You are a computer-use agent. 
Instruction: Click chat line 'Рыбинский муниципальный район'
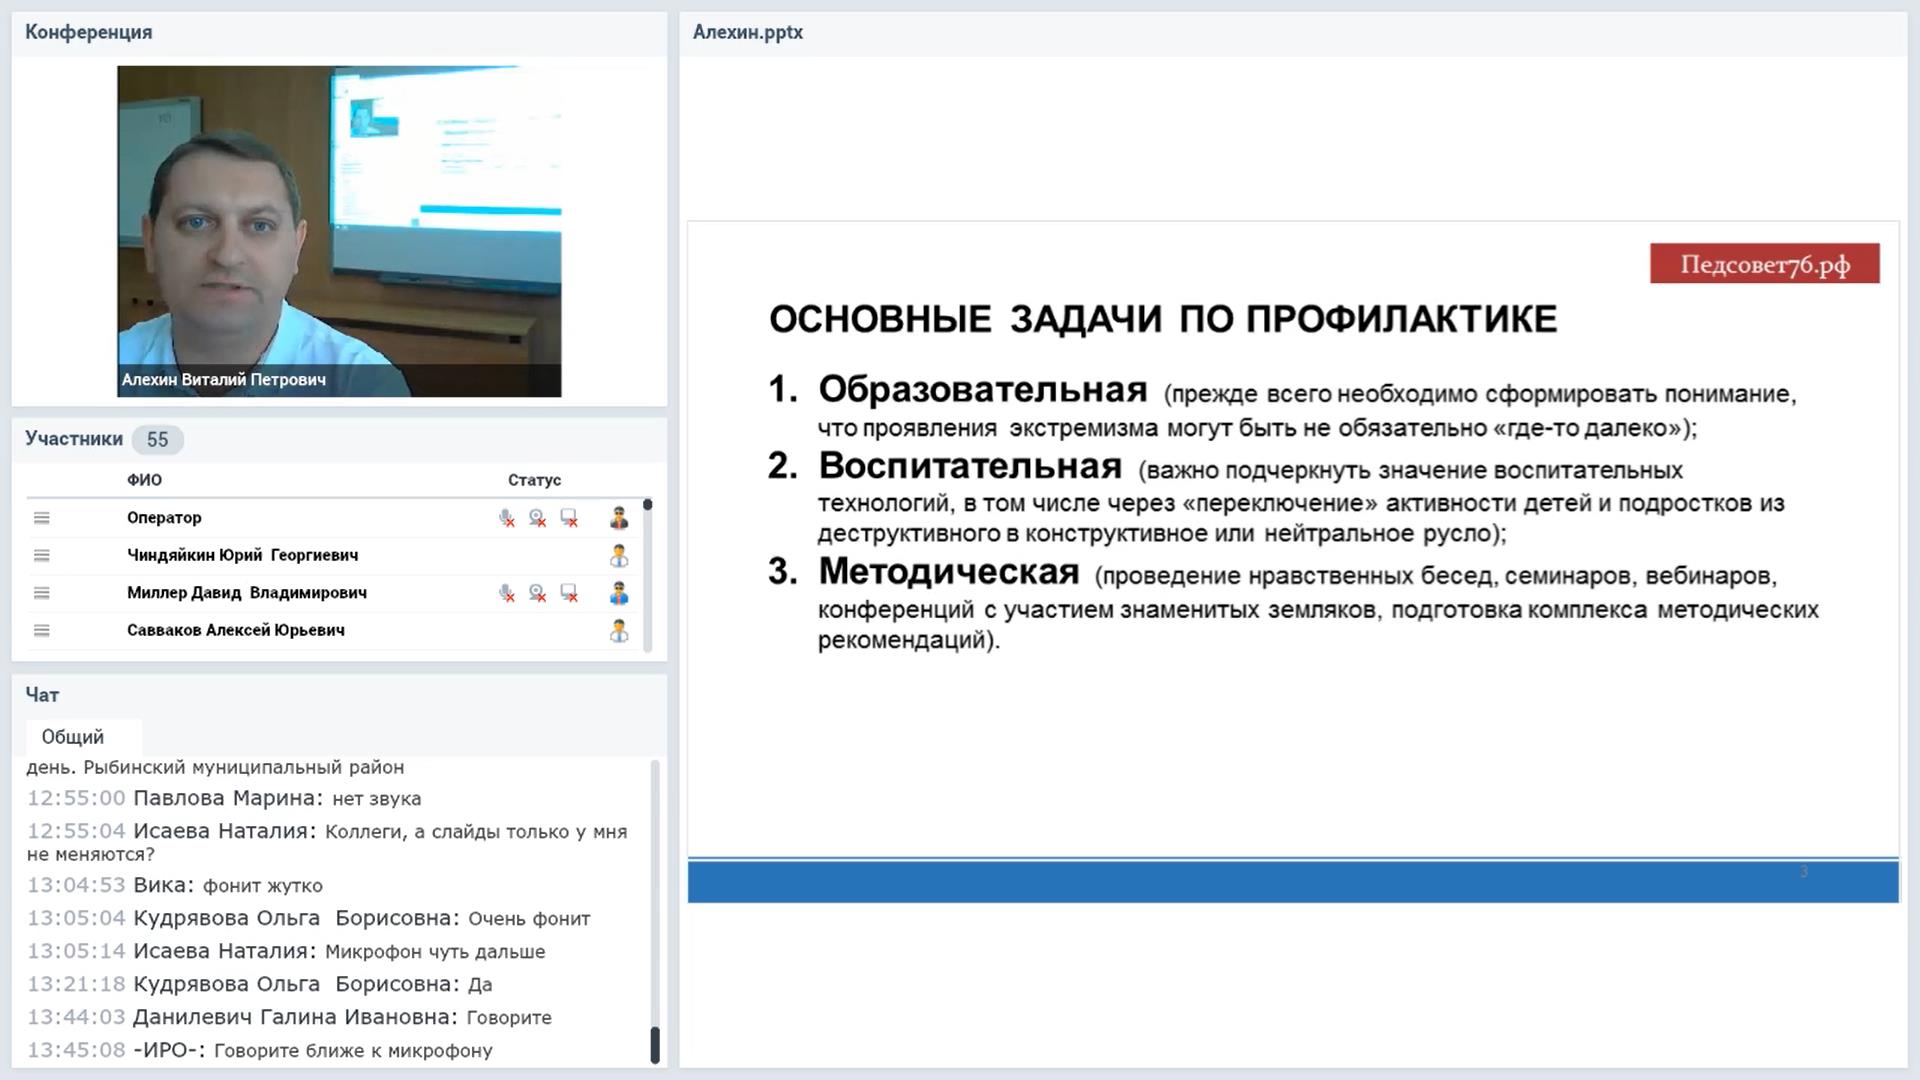tap(244, 767)
